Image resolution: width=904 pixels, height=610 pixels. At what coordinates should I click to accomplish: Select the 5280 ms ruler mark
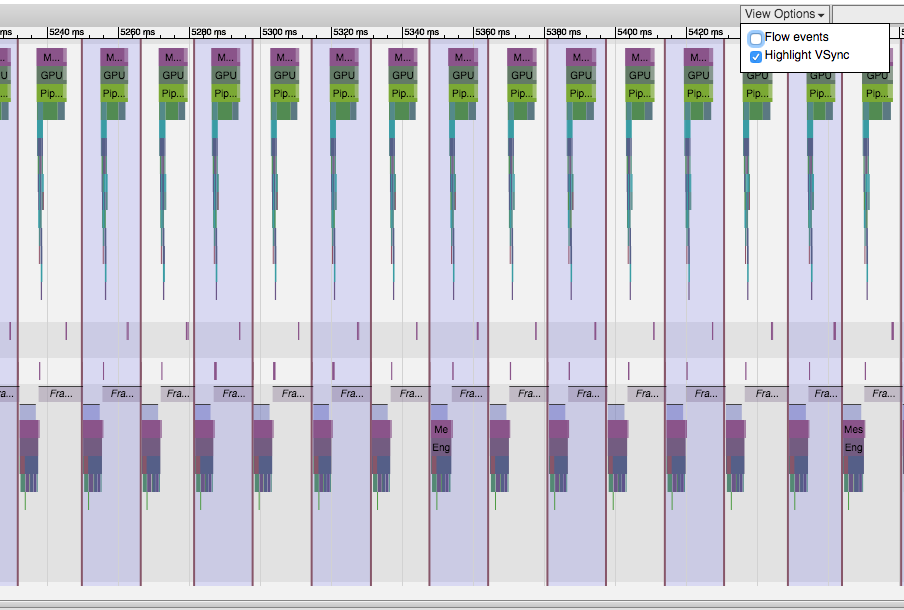click(x=208, y=32)
